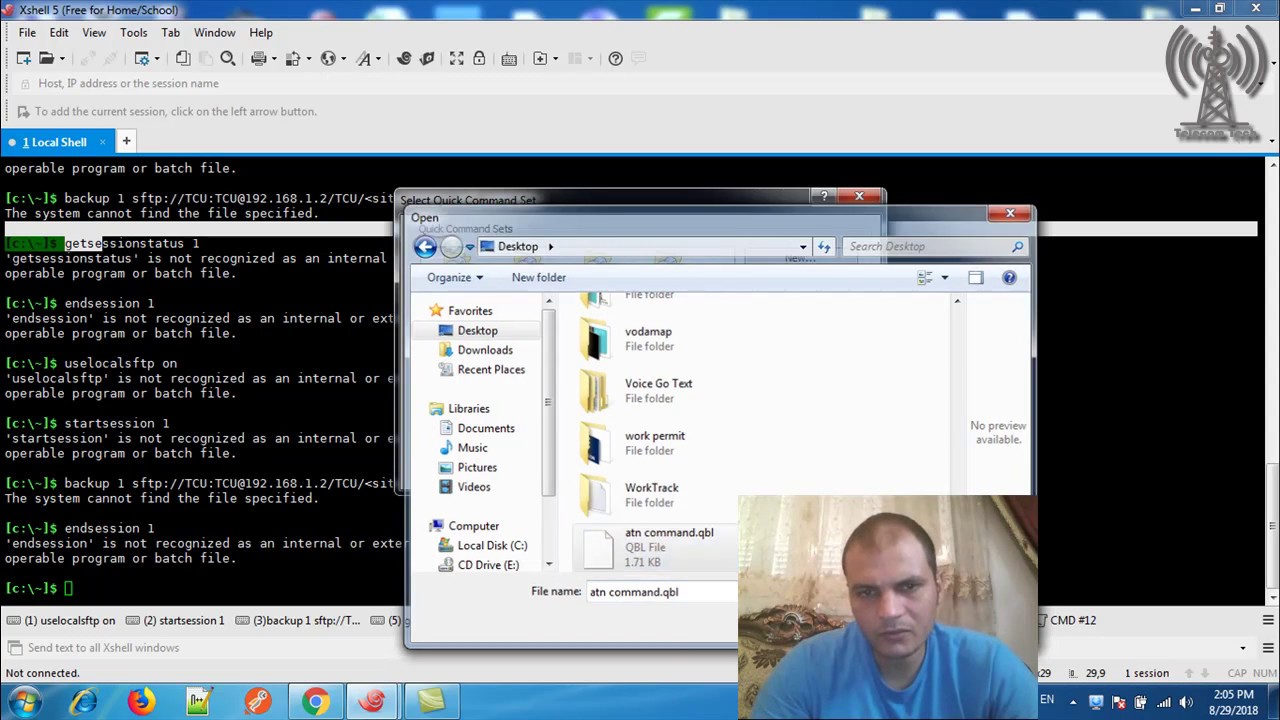1280x720 pixels.
Task: Open session folder icon in Xshell toolbar
Action: point(46,58)
